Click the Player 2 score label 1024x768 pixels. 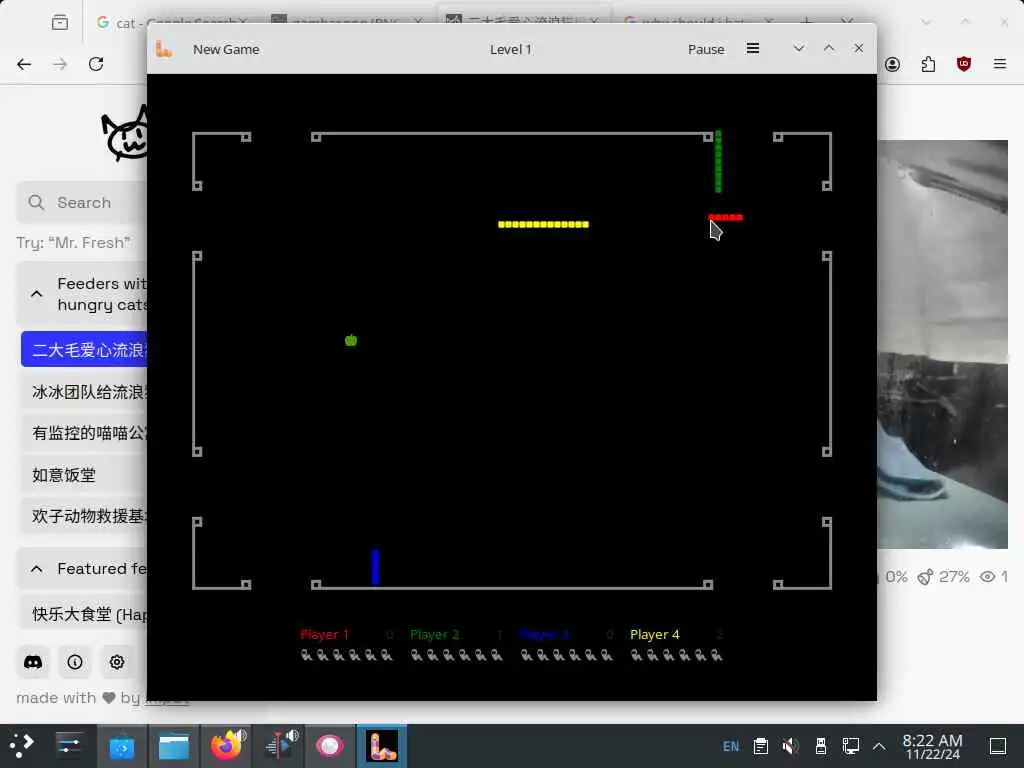[x=434, y=634]
